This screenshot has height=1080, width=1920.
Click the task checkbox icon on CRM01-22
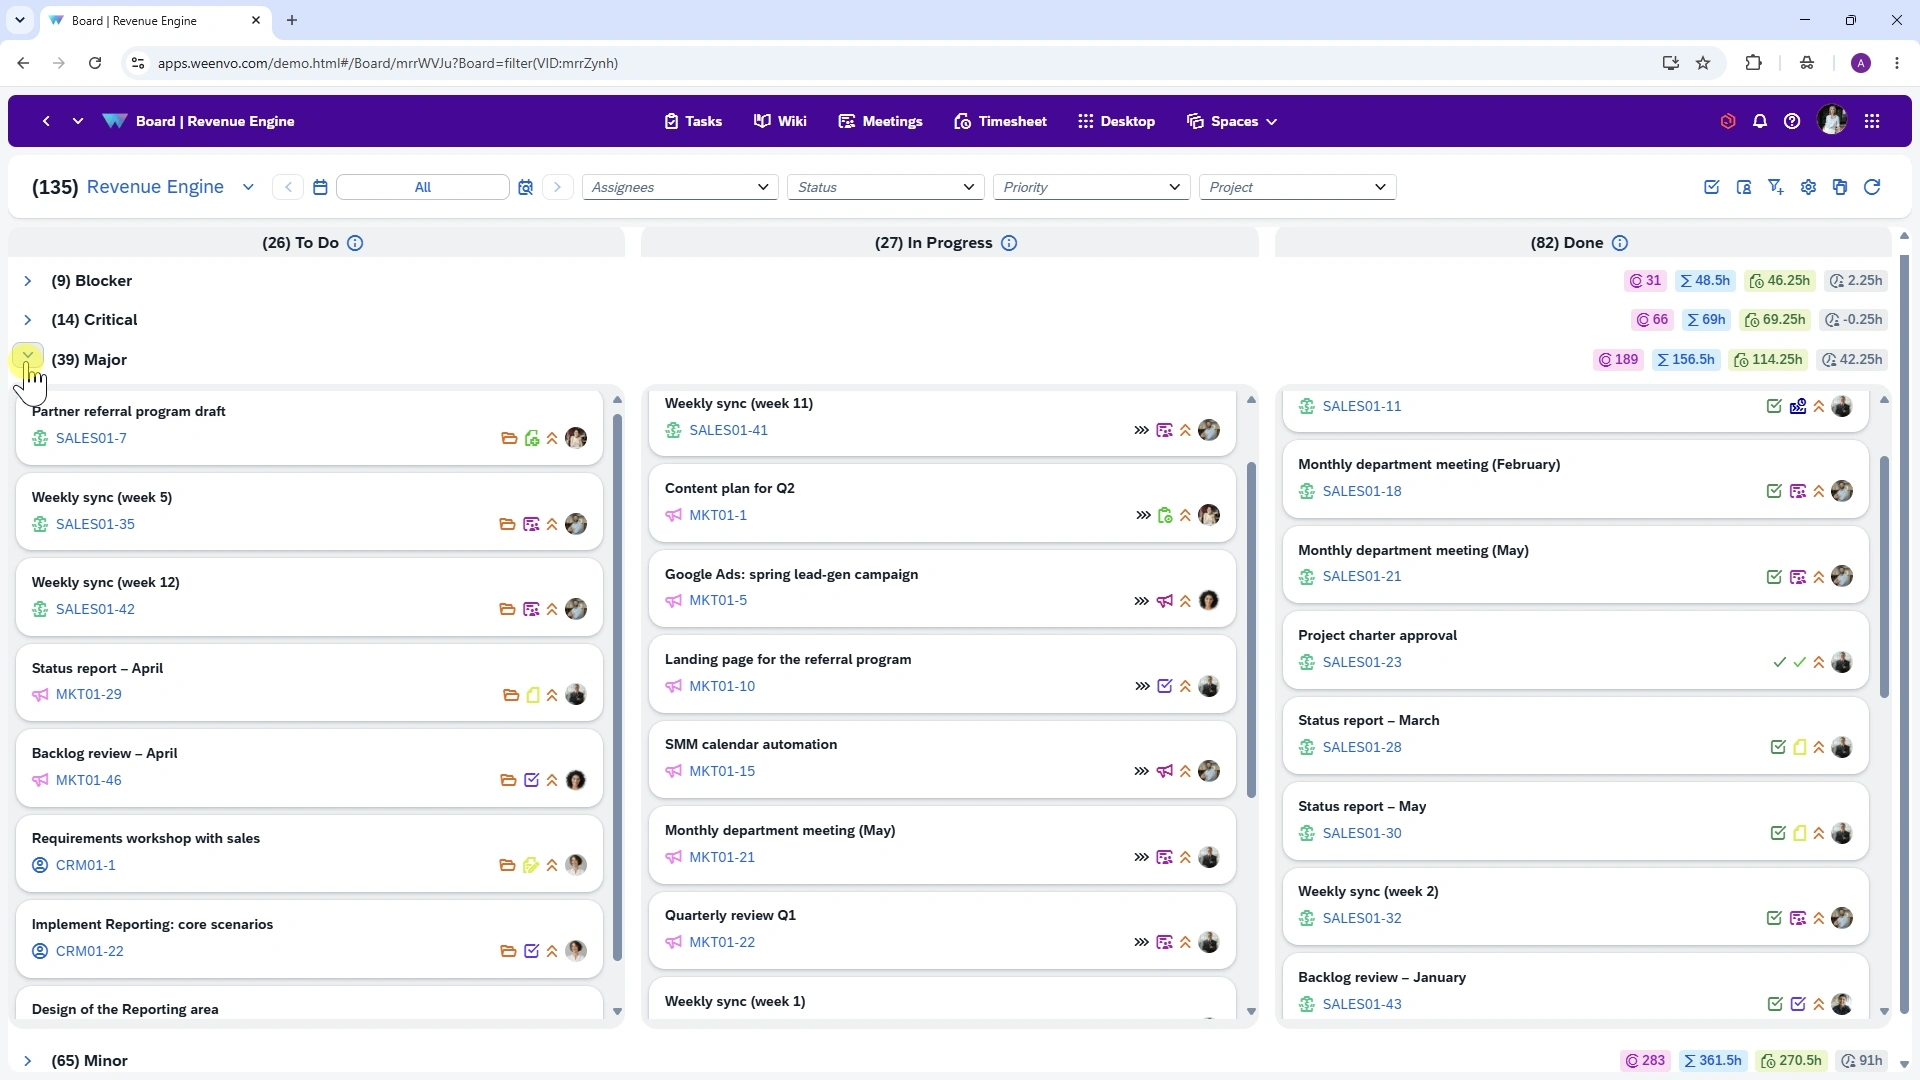click(532, 951)
